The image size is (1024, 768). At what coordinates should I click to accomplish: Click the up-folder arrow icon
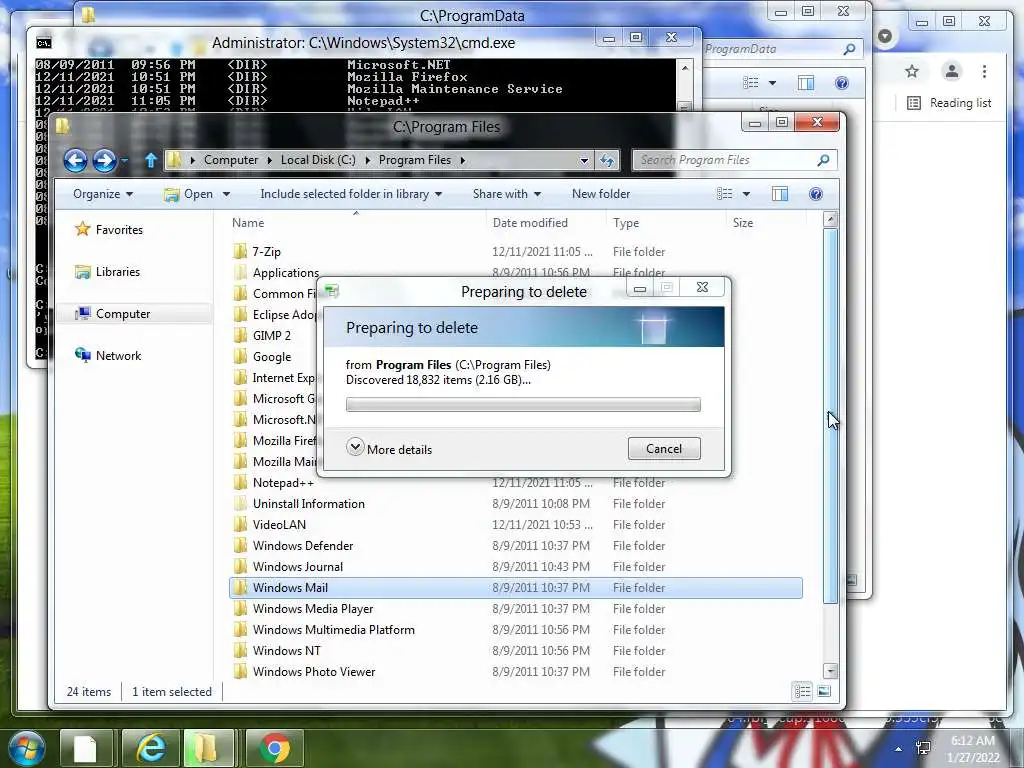pos(151,160)
